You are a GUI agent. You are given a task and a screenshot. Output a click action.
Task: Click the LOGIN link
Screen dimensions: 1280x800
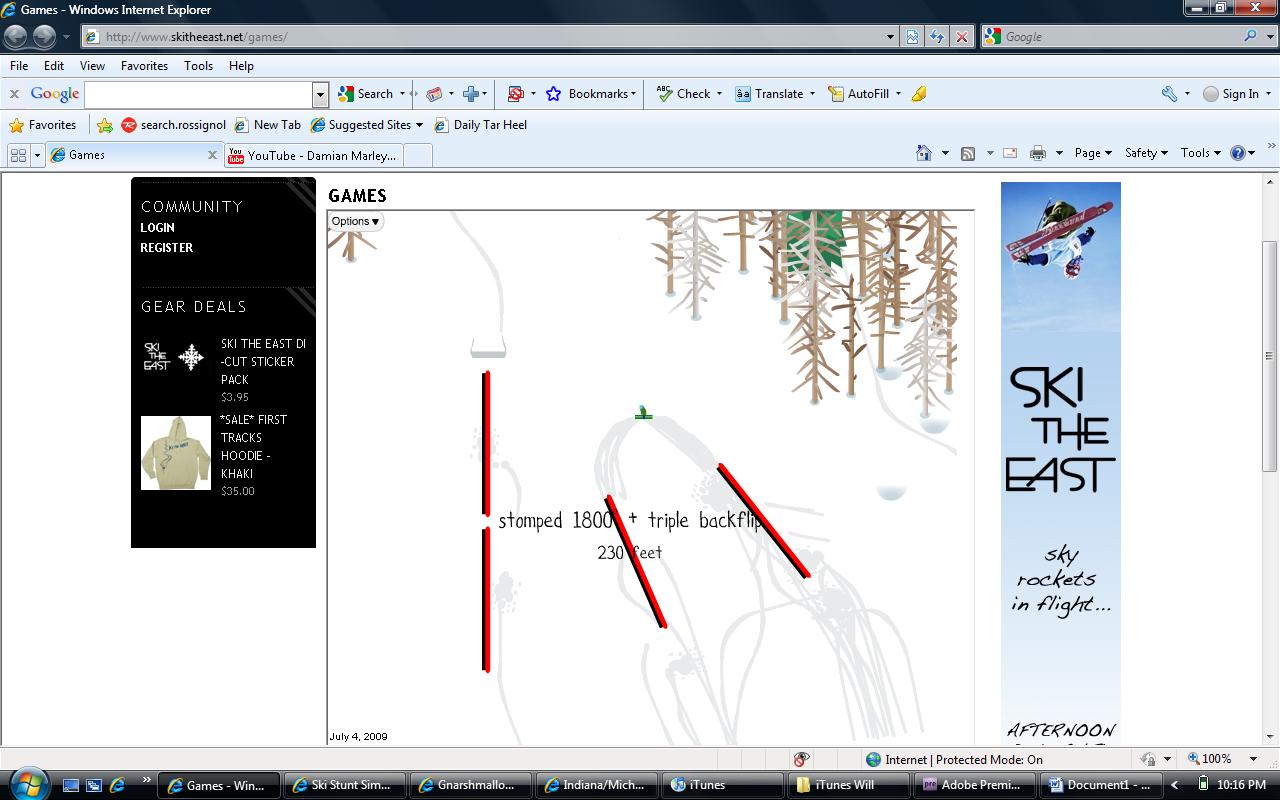pos(157,228)
